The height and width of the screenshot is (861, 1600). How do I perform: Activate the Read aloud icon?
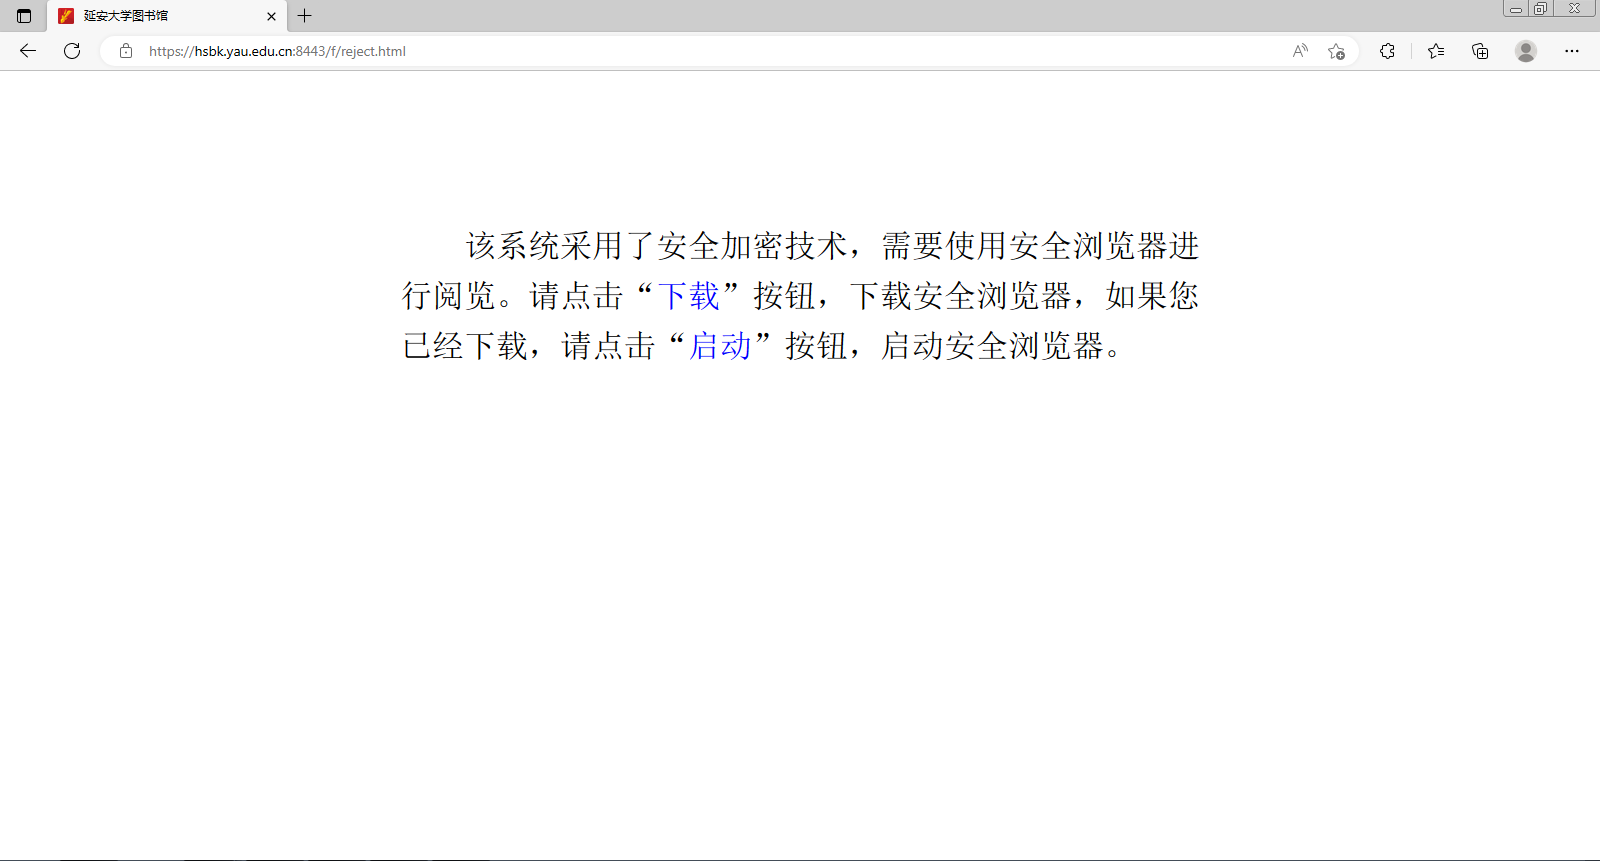pos(1300,51)
